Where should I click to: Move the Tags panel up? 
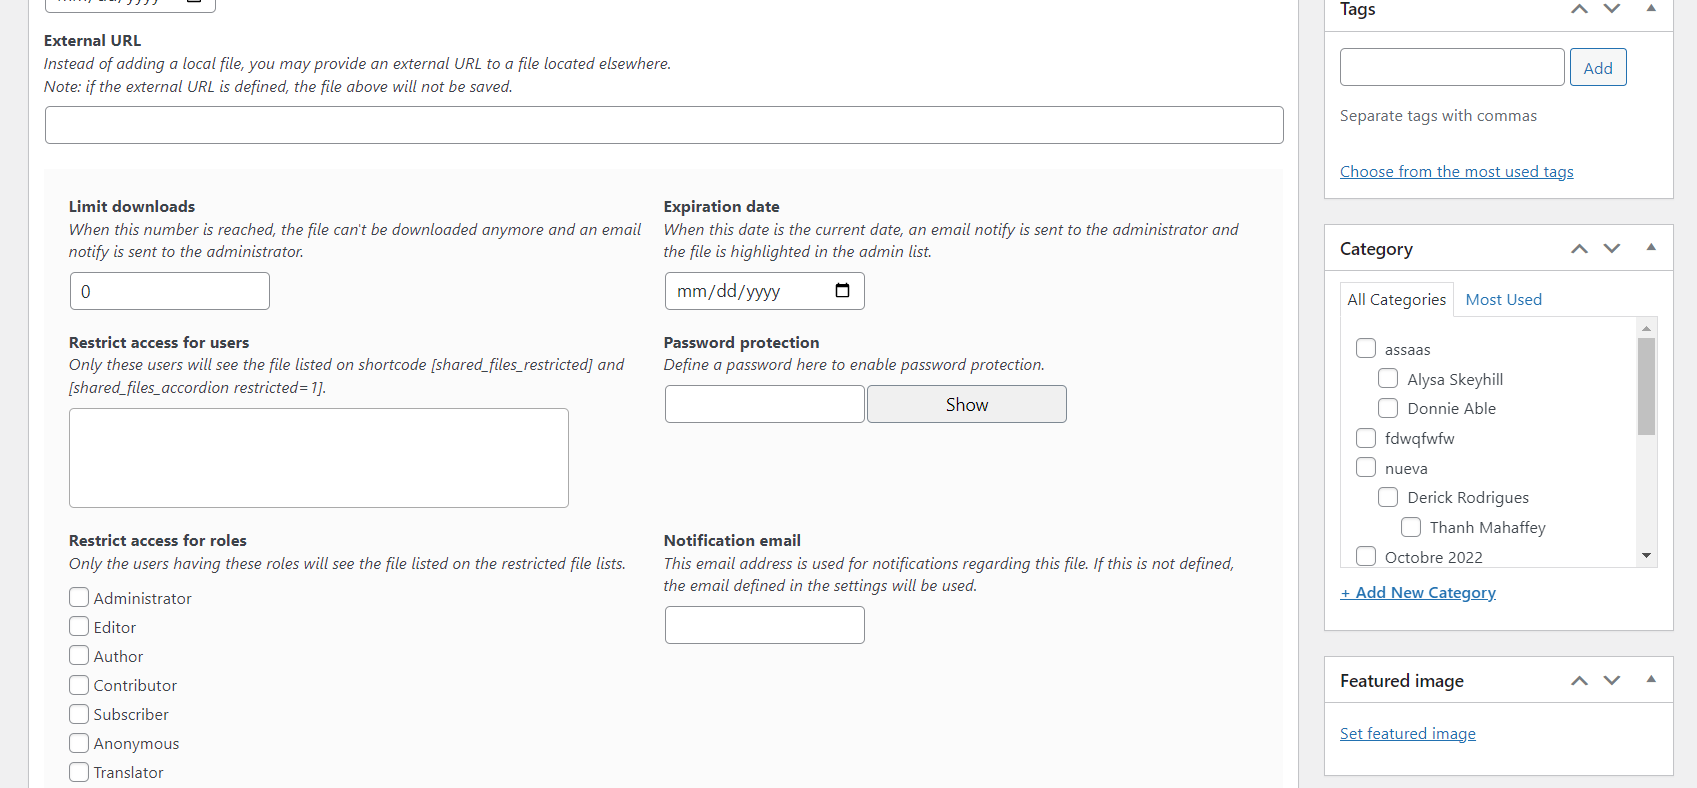pos(1579,8)
